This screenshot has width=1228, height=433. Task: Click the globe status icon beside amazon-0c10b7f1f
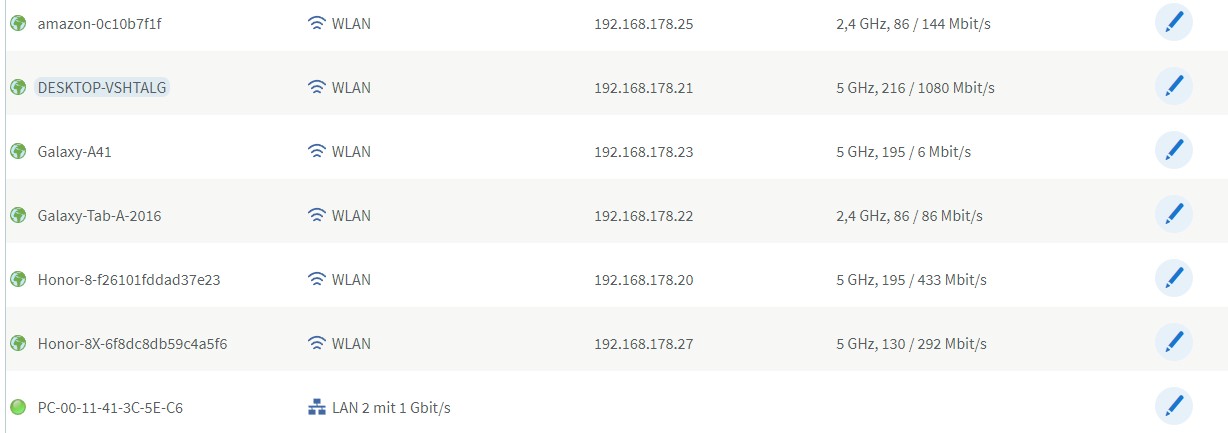tap(18, 23)
